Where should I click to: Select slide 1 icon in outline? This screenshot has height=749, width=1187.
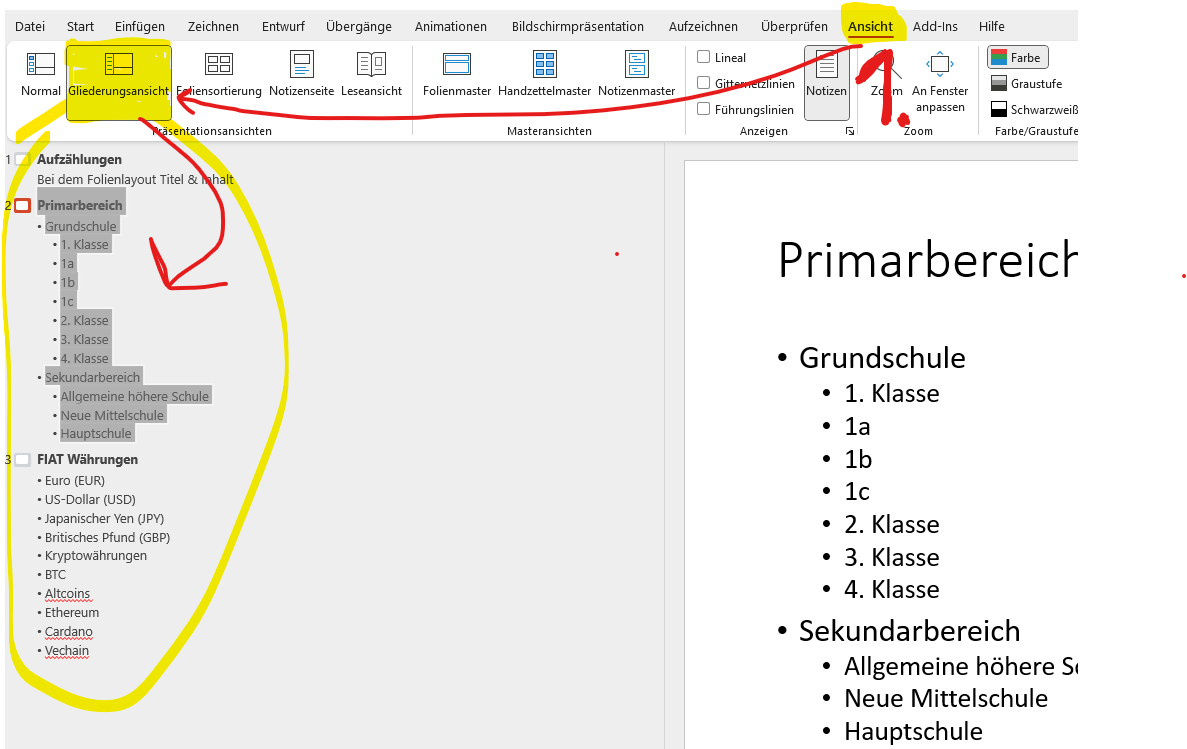point(23,160)
